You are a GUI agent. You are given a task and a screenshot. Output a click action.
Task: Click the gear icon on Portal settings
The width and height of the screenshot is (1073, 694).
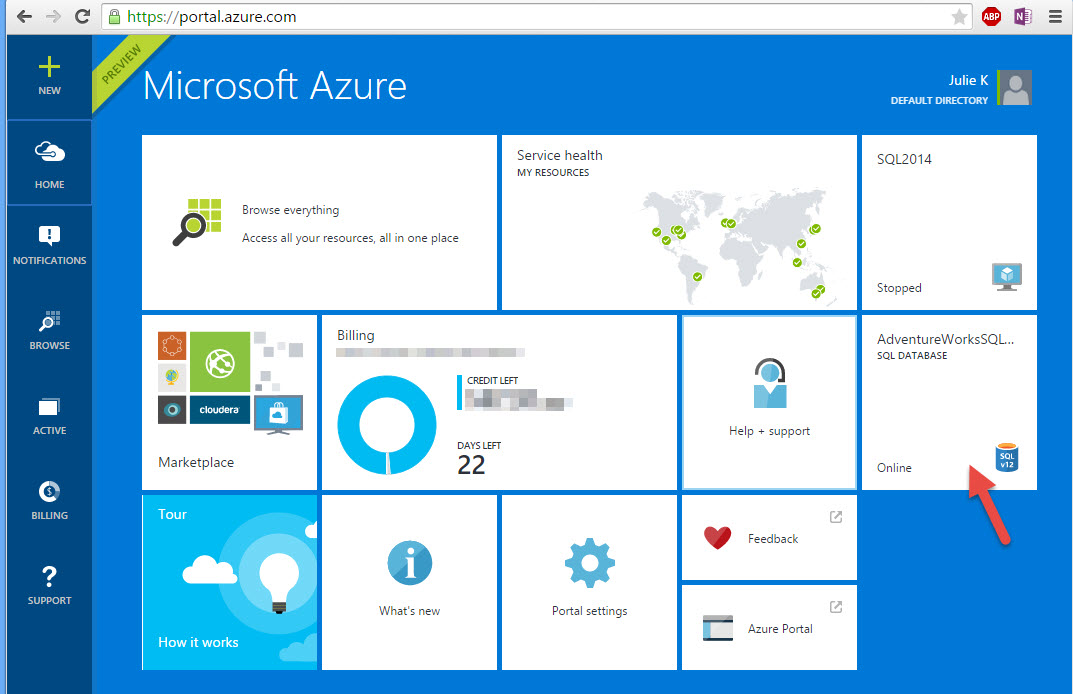[589, 563]
